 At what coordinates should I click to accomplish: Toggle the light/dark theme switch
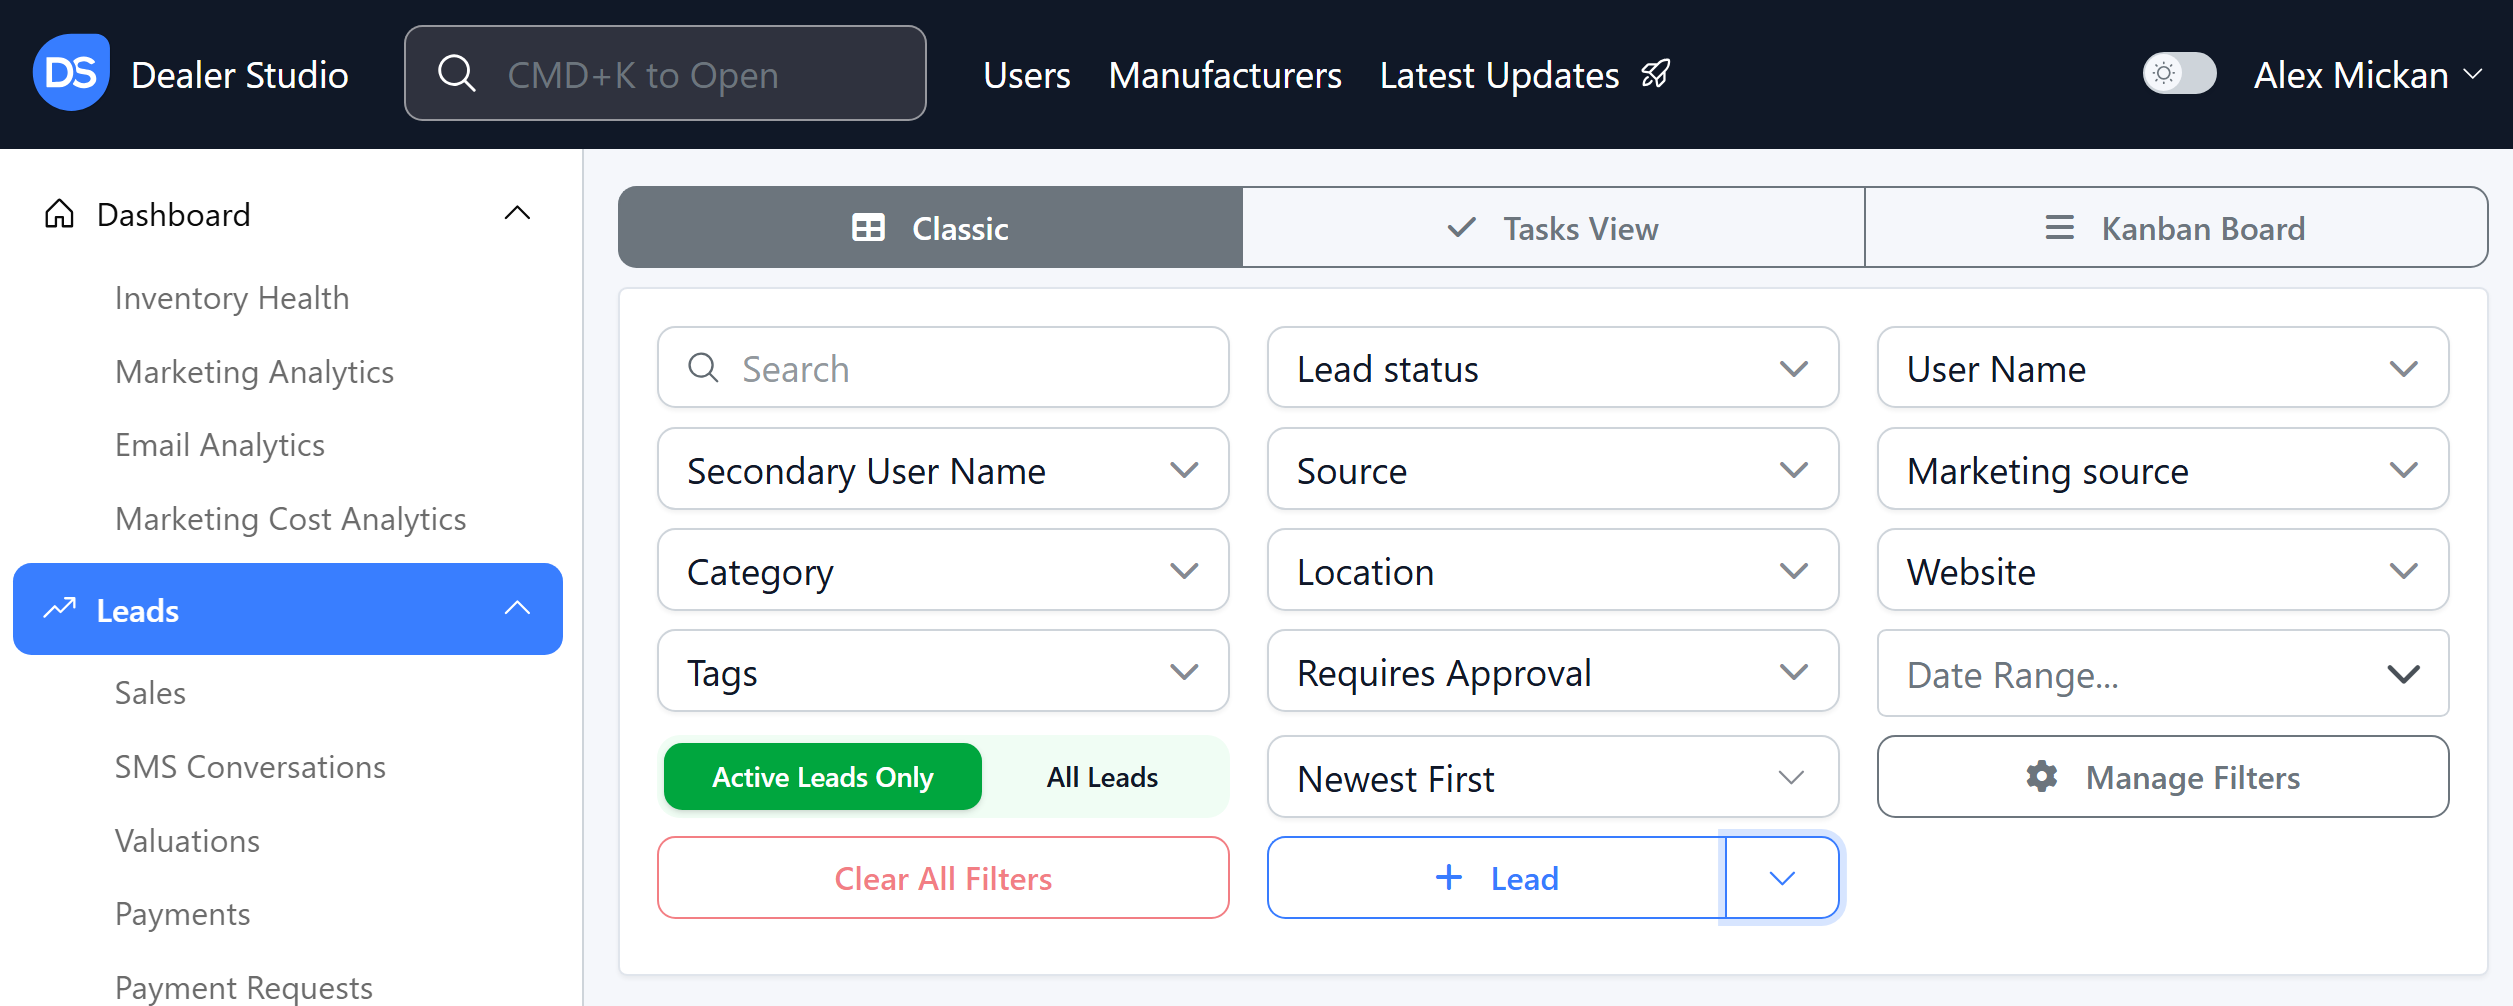pos(2179,74)
